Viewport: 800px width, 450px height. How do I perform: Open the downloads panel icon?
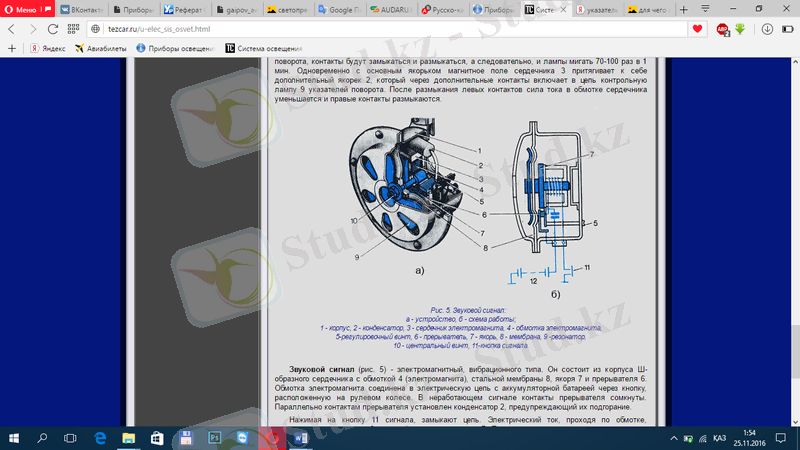coord(767,29)
